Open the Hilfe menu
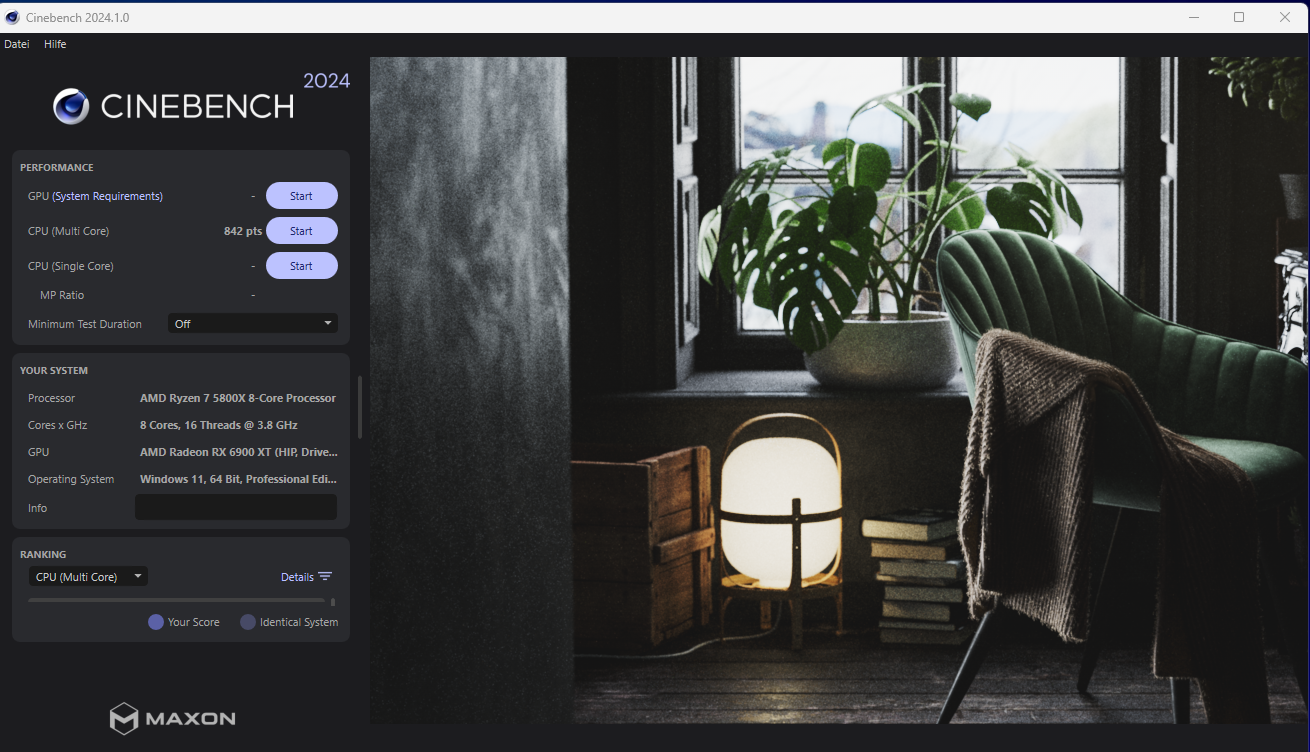 pos(55,44)
